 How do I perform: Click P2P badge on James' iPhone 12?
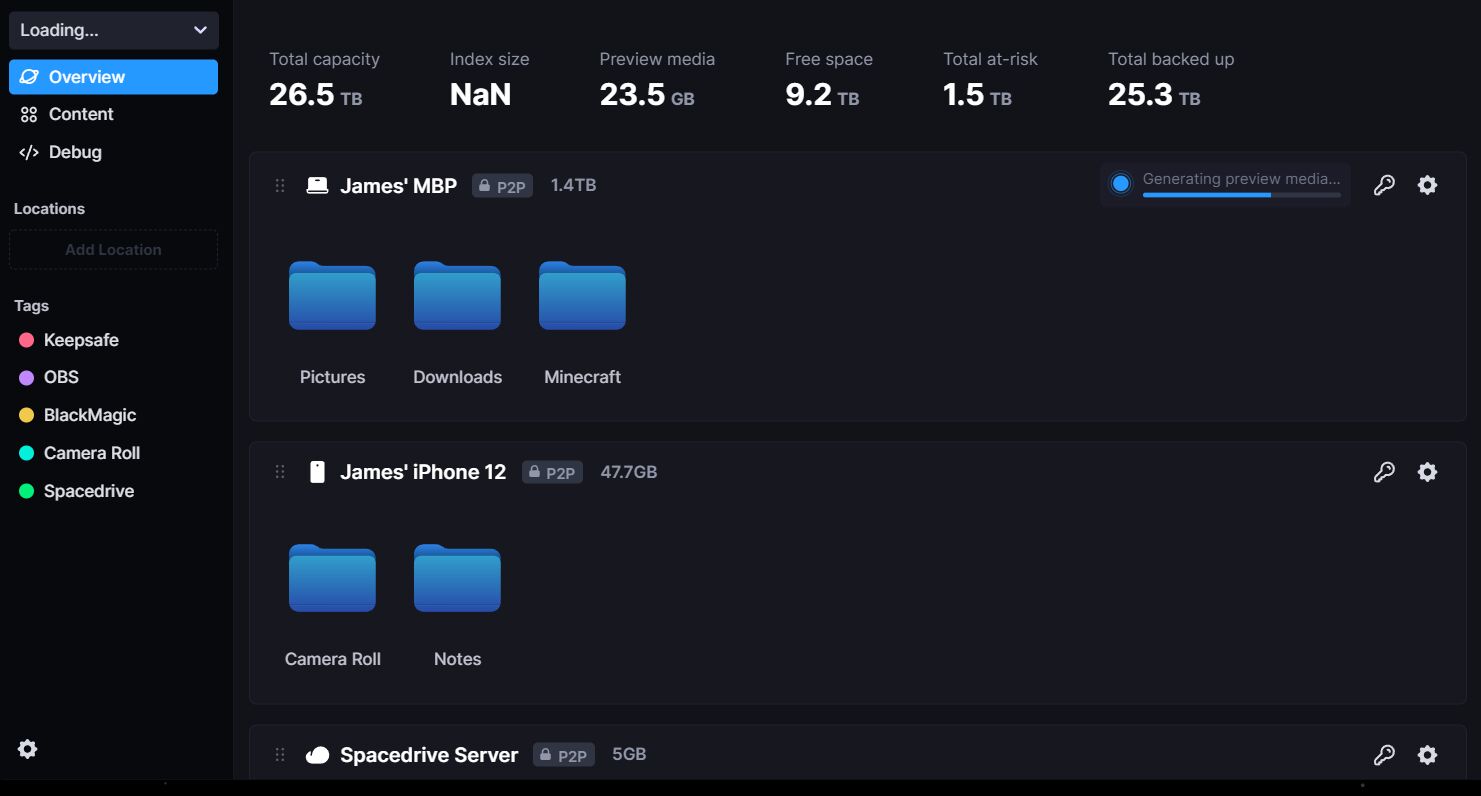pos(552,472)
